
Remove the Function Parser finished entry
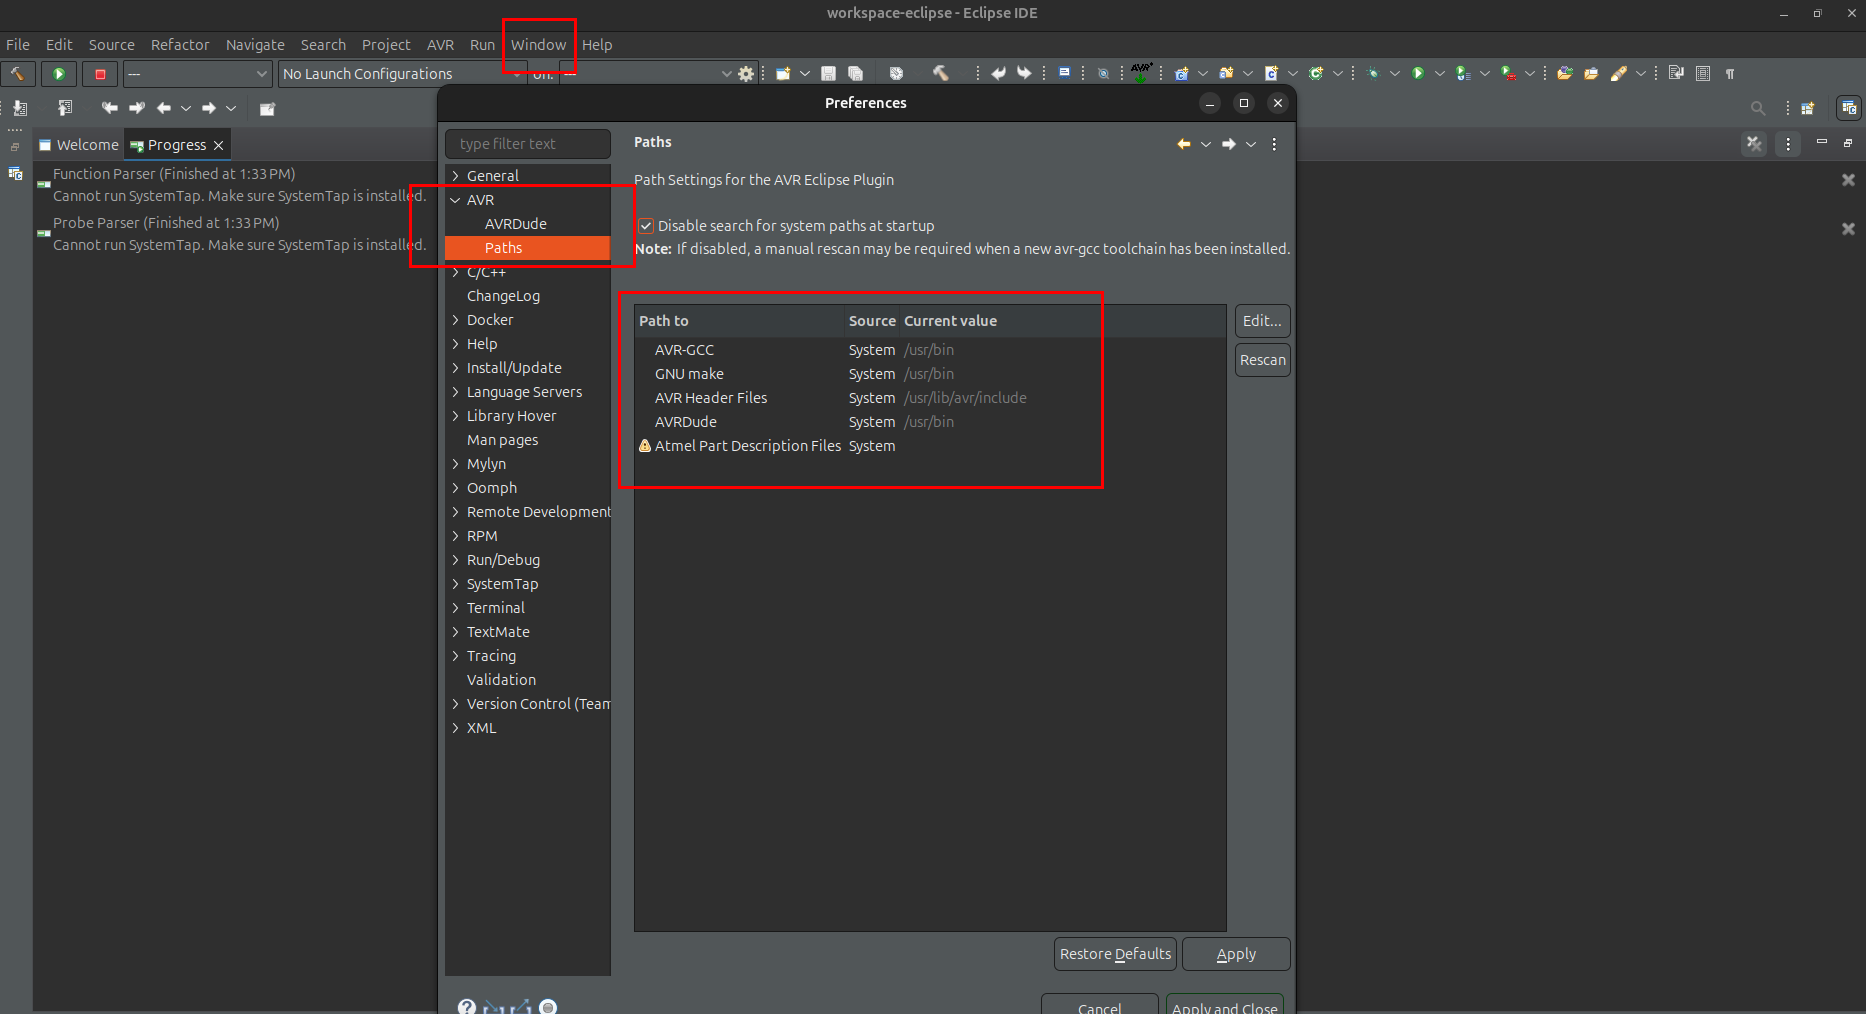[x=1848, y=180]
